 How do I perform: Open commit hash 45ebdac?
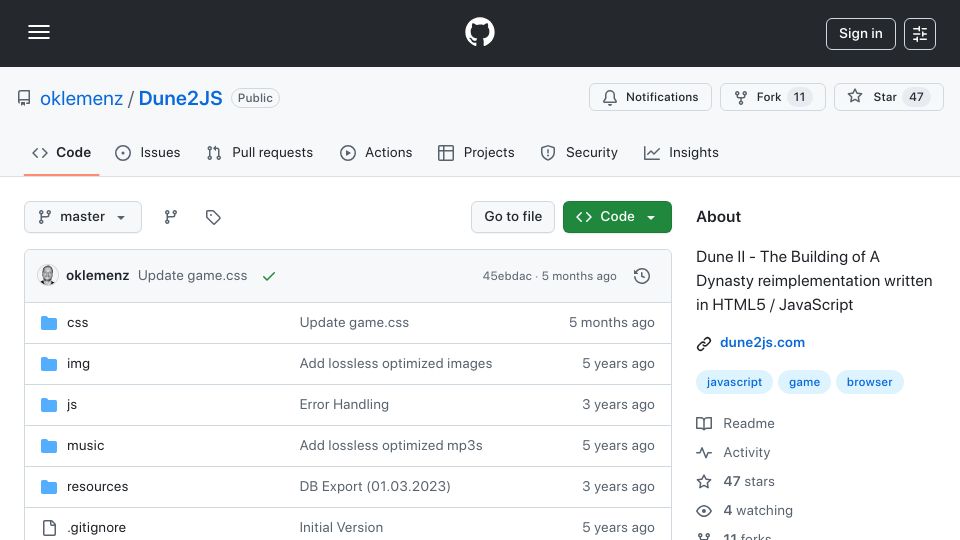[507, 276]
